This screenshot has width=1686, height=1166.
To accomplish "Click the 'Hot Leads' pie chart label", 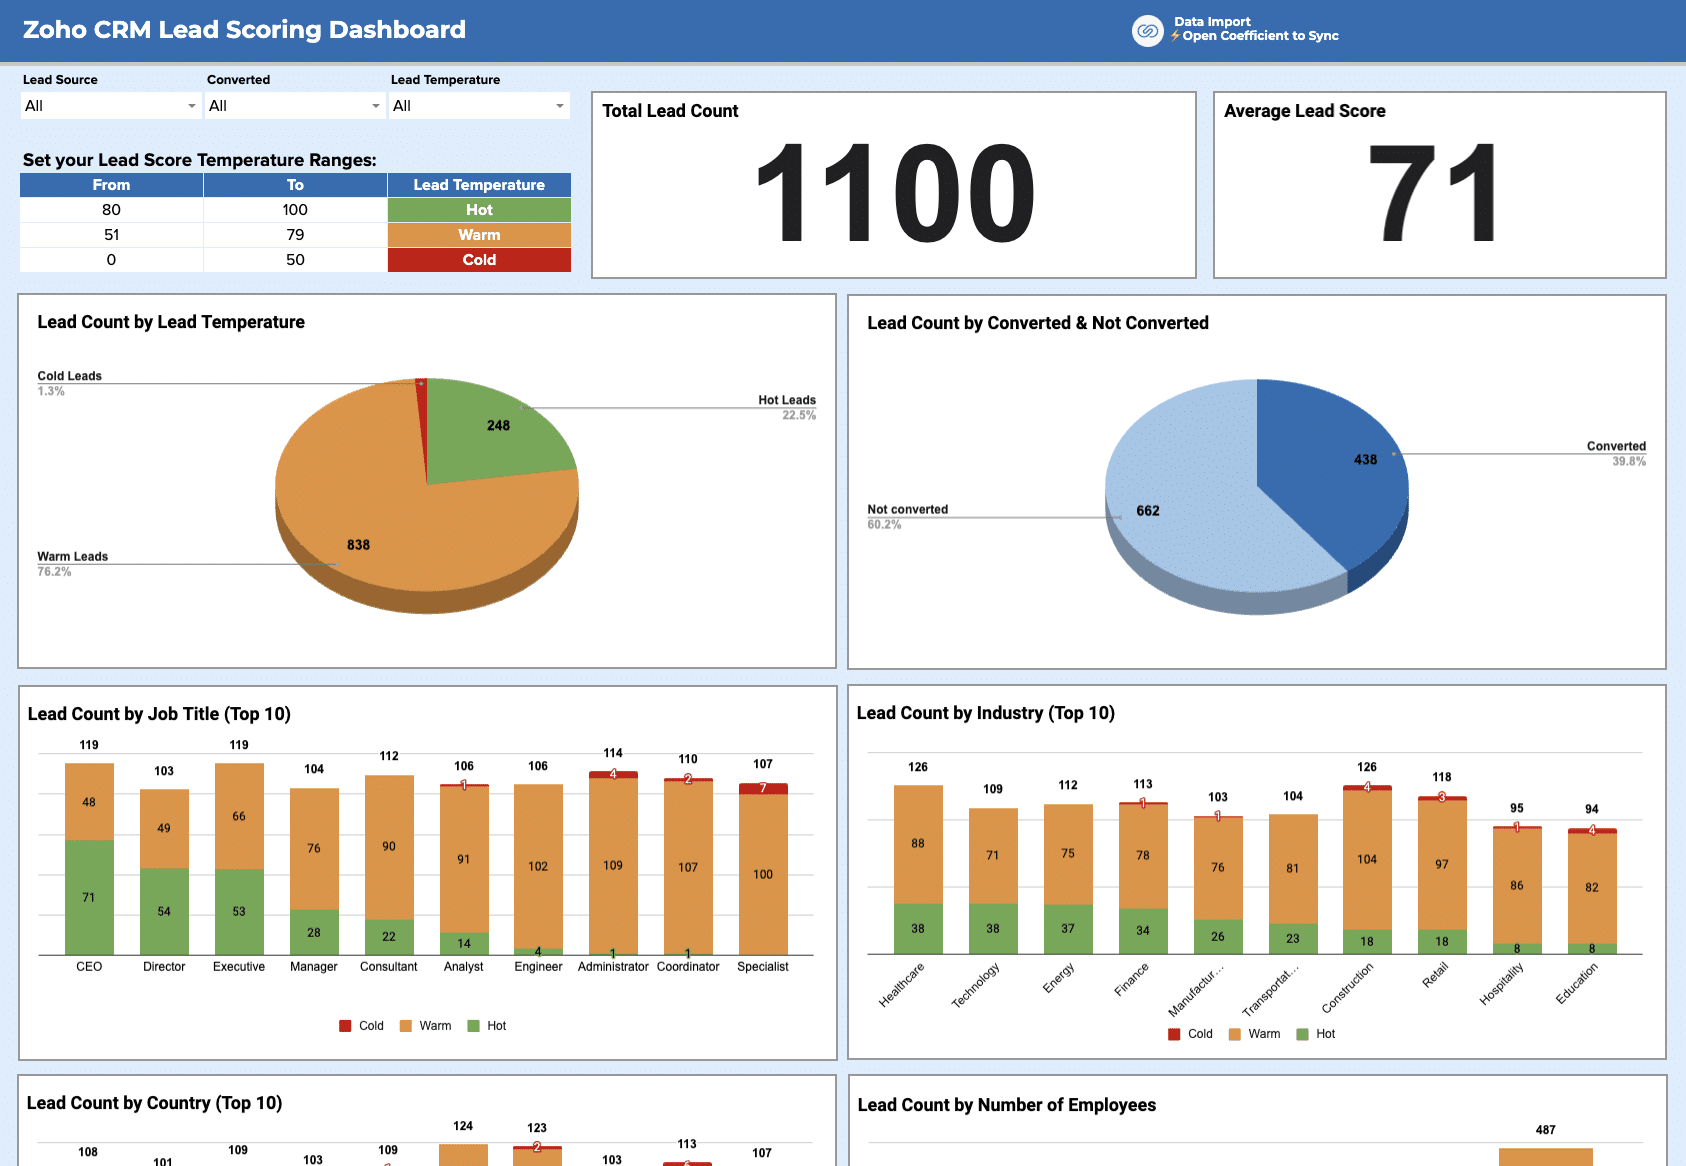I will click(x=787, y=400).
